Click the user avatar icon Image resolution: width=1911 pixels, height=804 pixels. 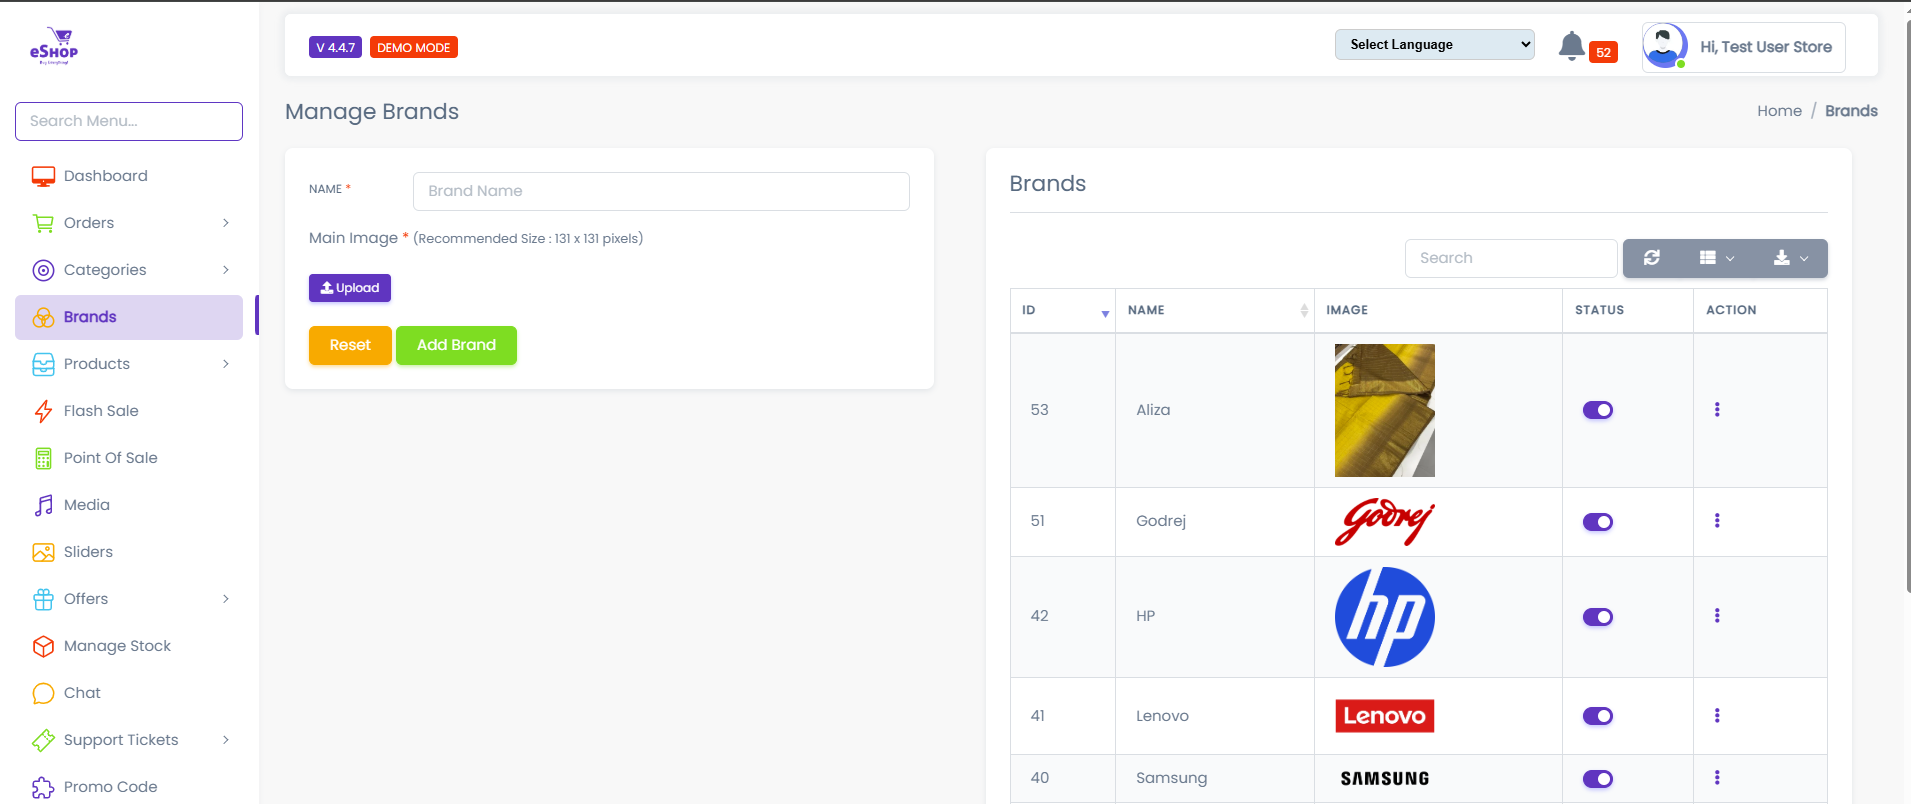pos(1664,46)
